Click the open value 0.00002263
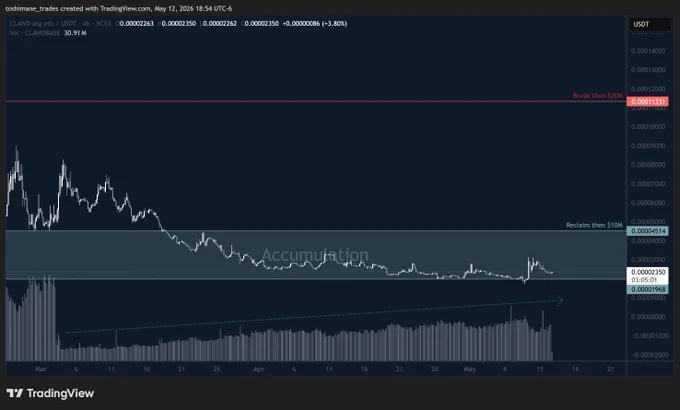The width and height of the screenshot is (680, 410). coord(137,23)
